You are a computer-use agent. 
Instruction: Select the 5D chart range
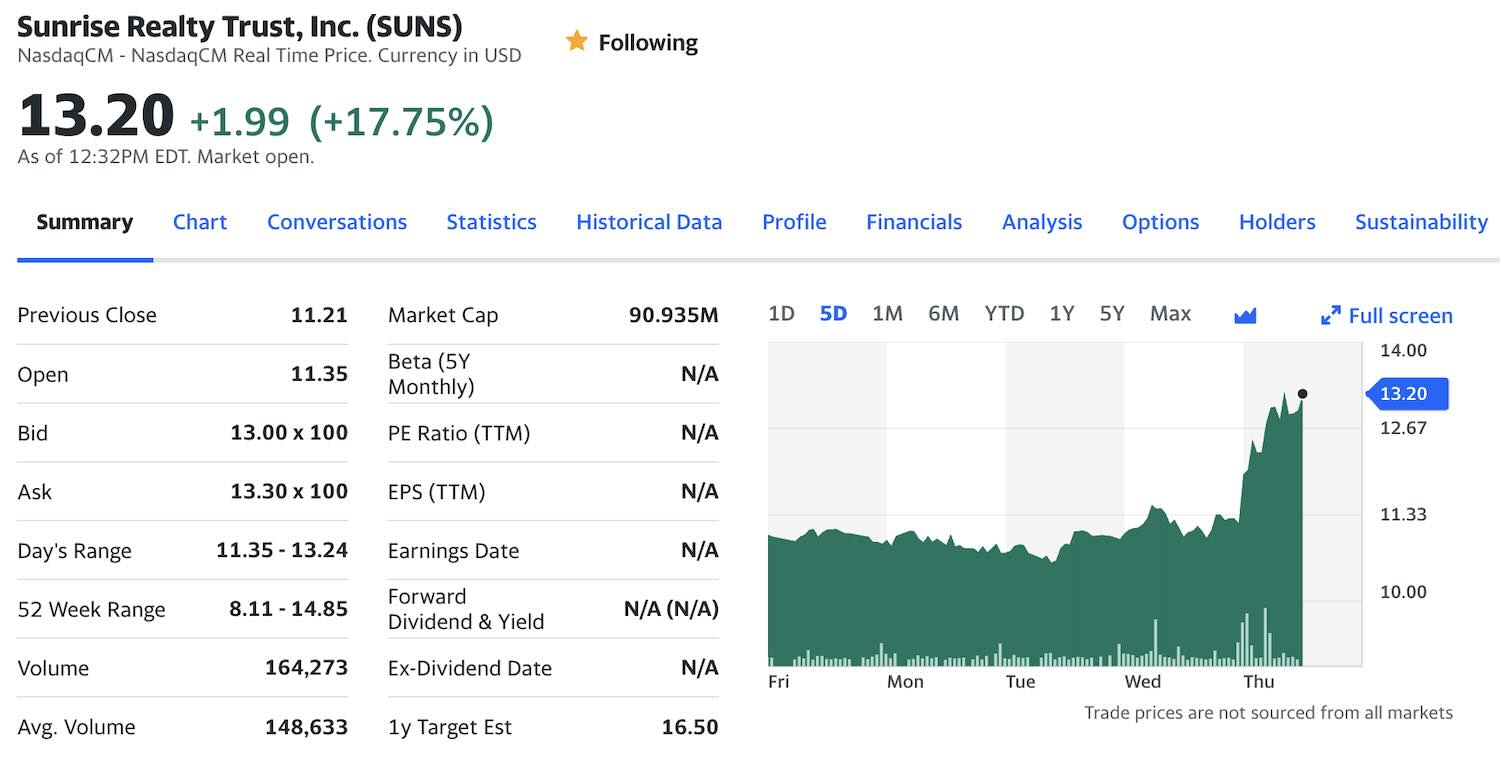pyautogui.click(x=833, y=314)
